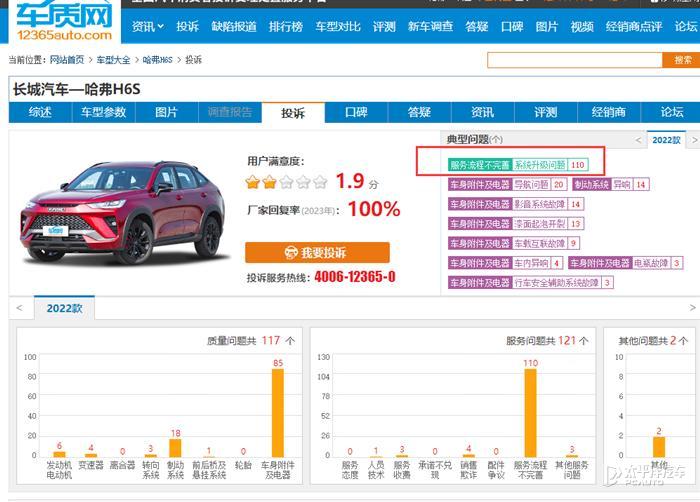
Task: Click the 其他 bar showing 2
Action: pos(659,447)
